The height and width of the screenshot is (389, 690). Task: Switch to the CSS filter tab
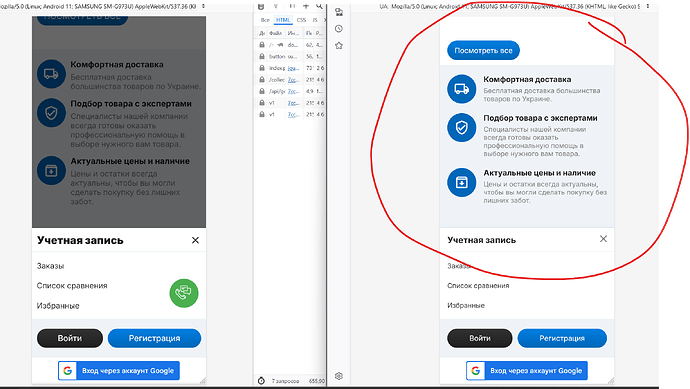click(301, 20)
